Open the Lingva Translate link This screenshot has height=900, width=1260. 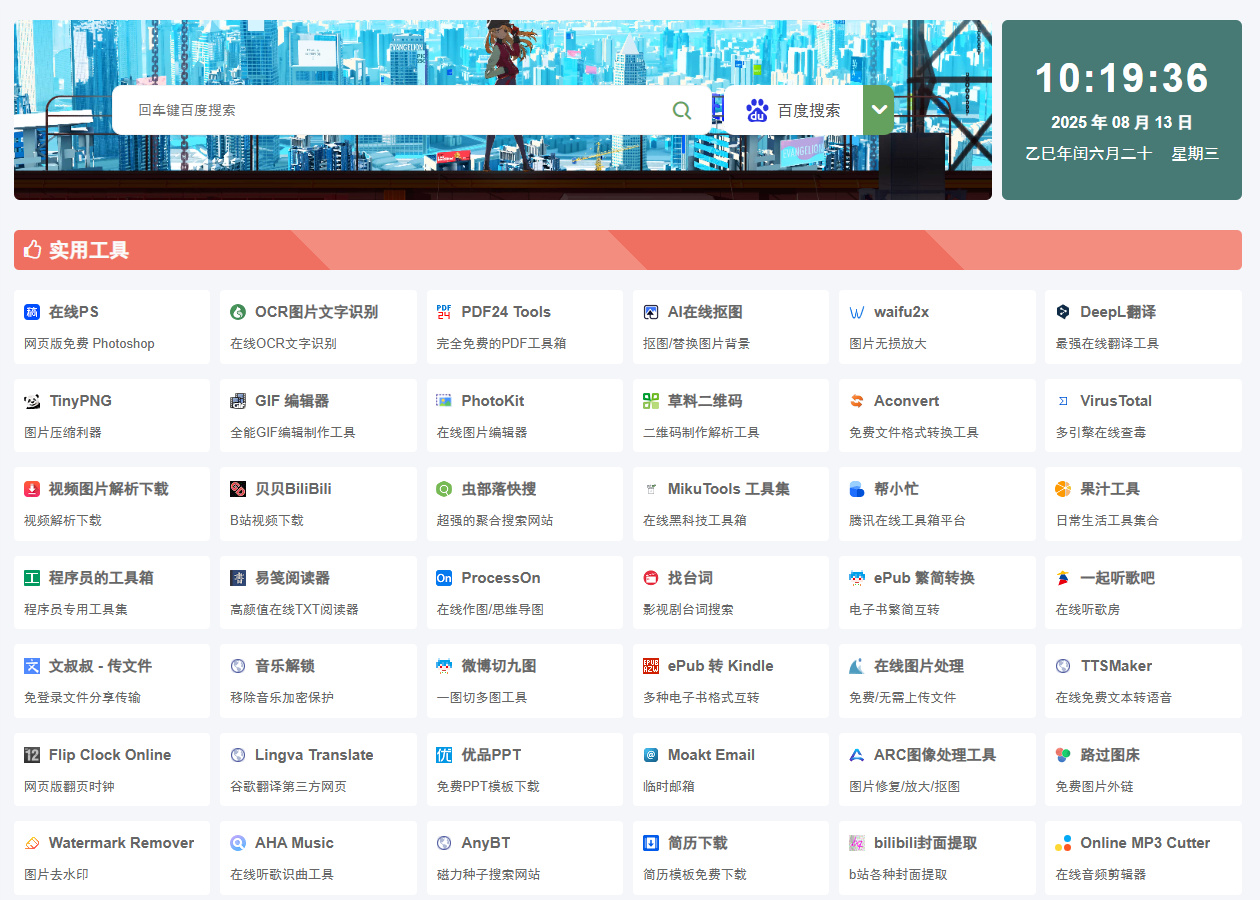[314, 755]
